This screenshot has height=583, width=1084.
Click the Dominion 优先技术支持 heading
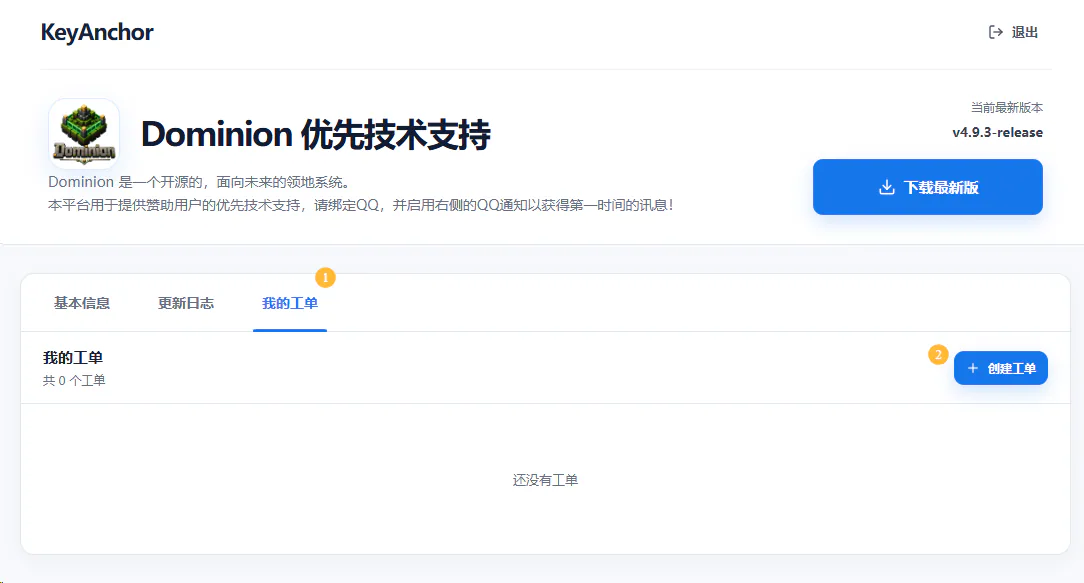tap(316, 134)
